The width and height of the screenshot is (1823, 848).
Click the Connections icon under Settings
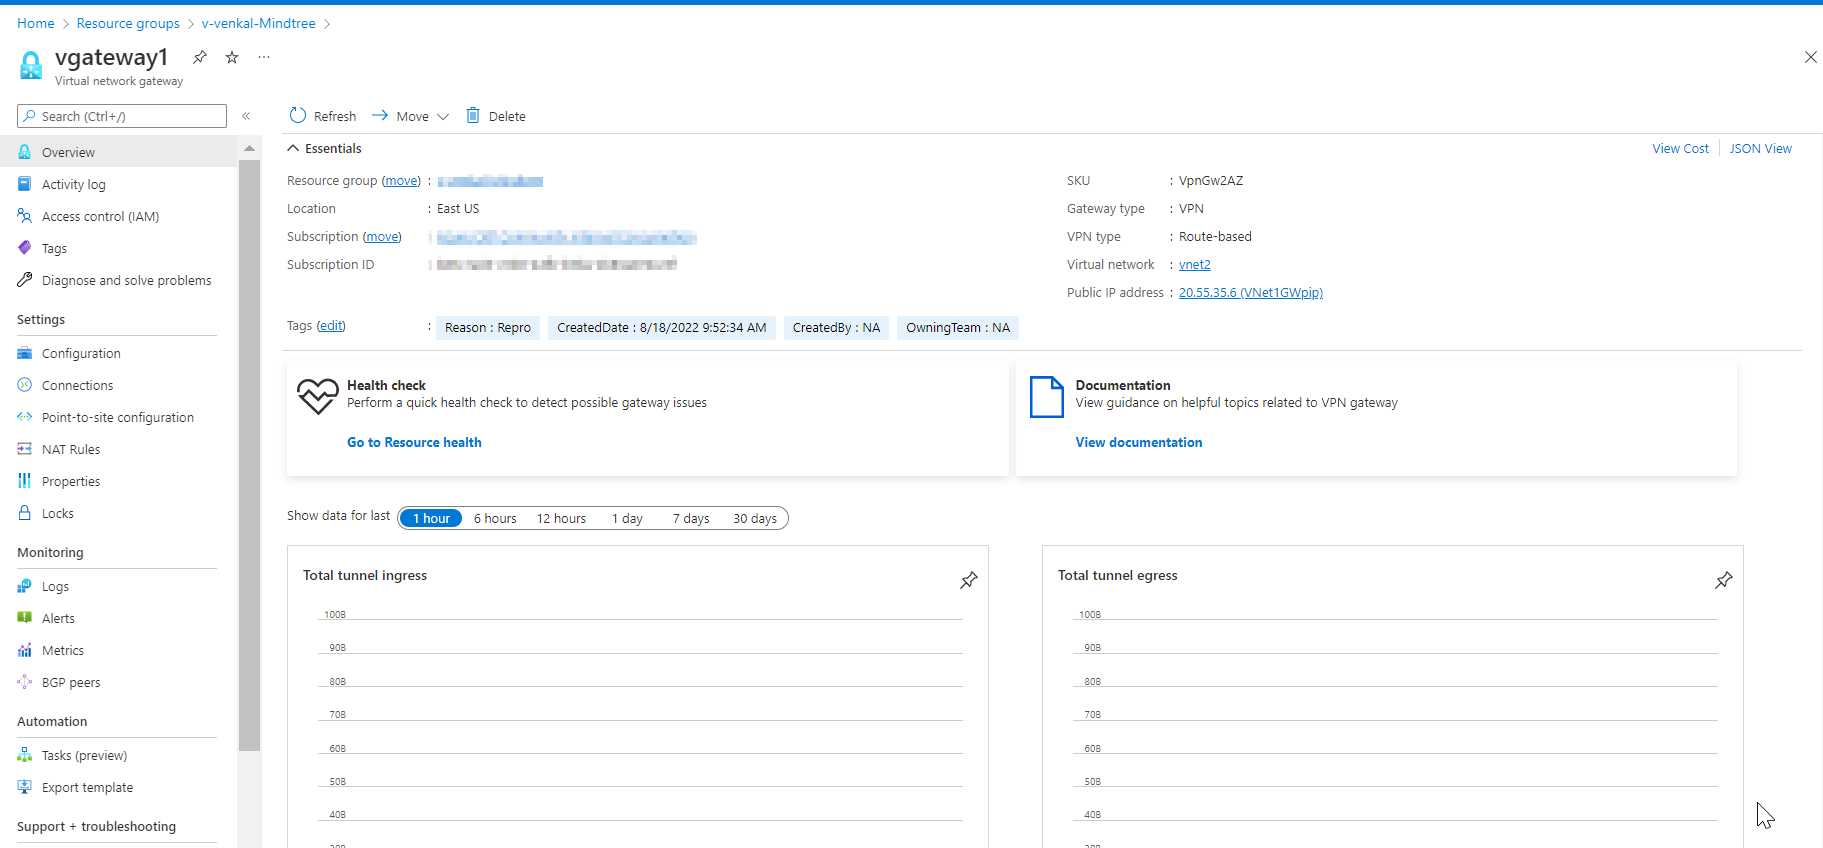coord(25,385)
